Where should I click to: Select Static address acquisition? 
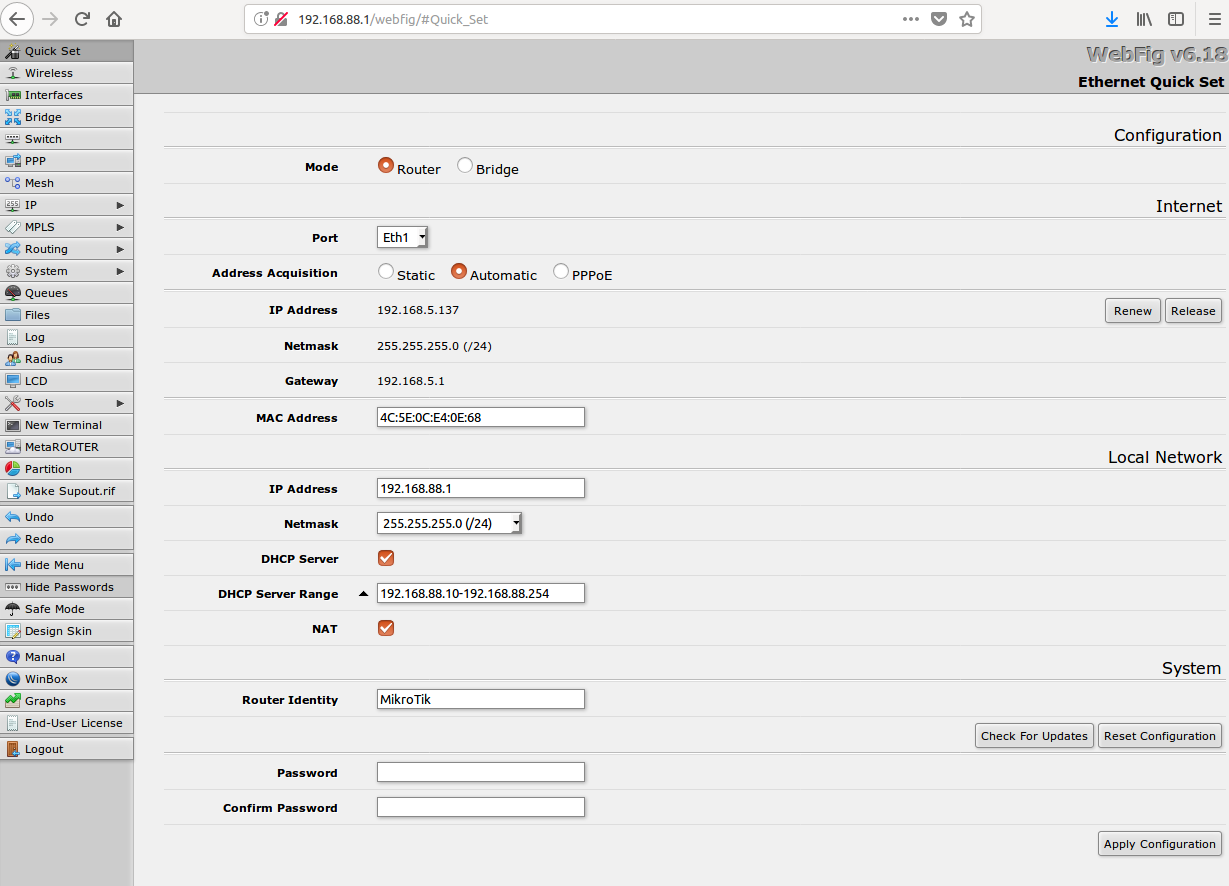pos(386,271)
